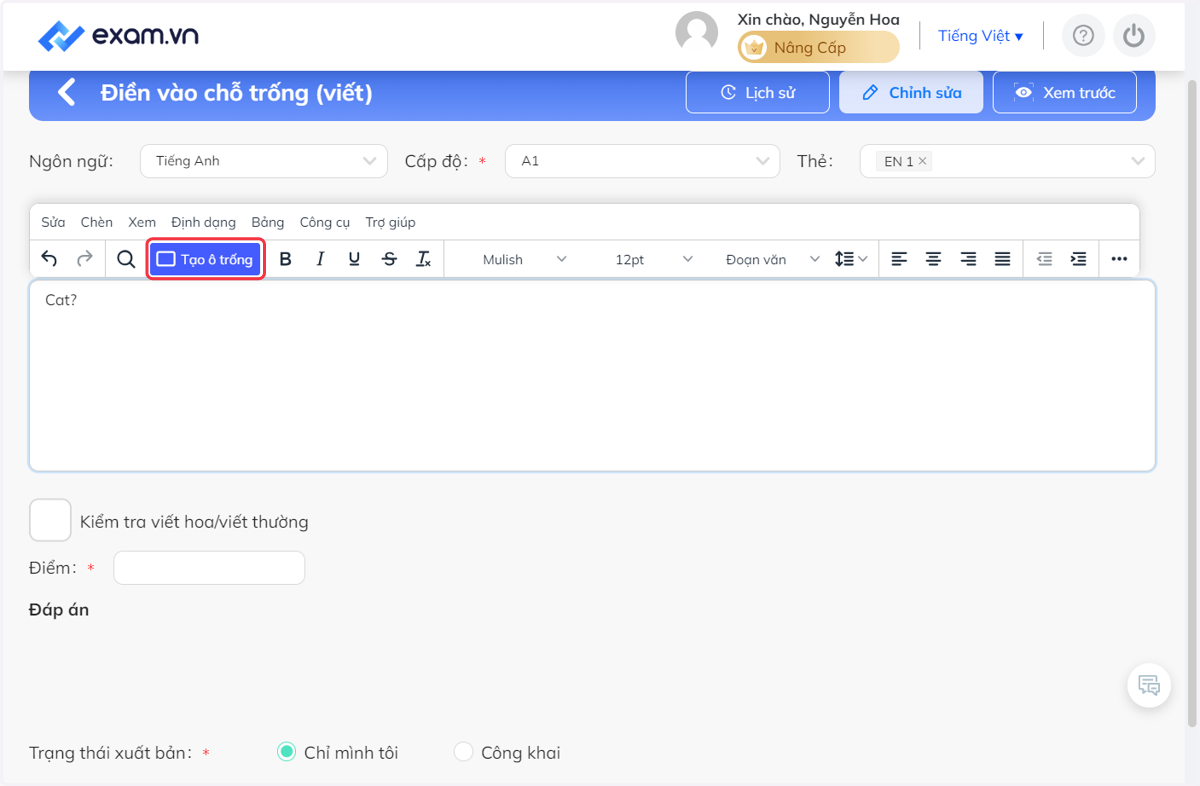The width and height of the screenshot is (1200, 786).
Task: Open the Bảng menu
Action: [x=268, y=222]
